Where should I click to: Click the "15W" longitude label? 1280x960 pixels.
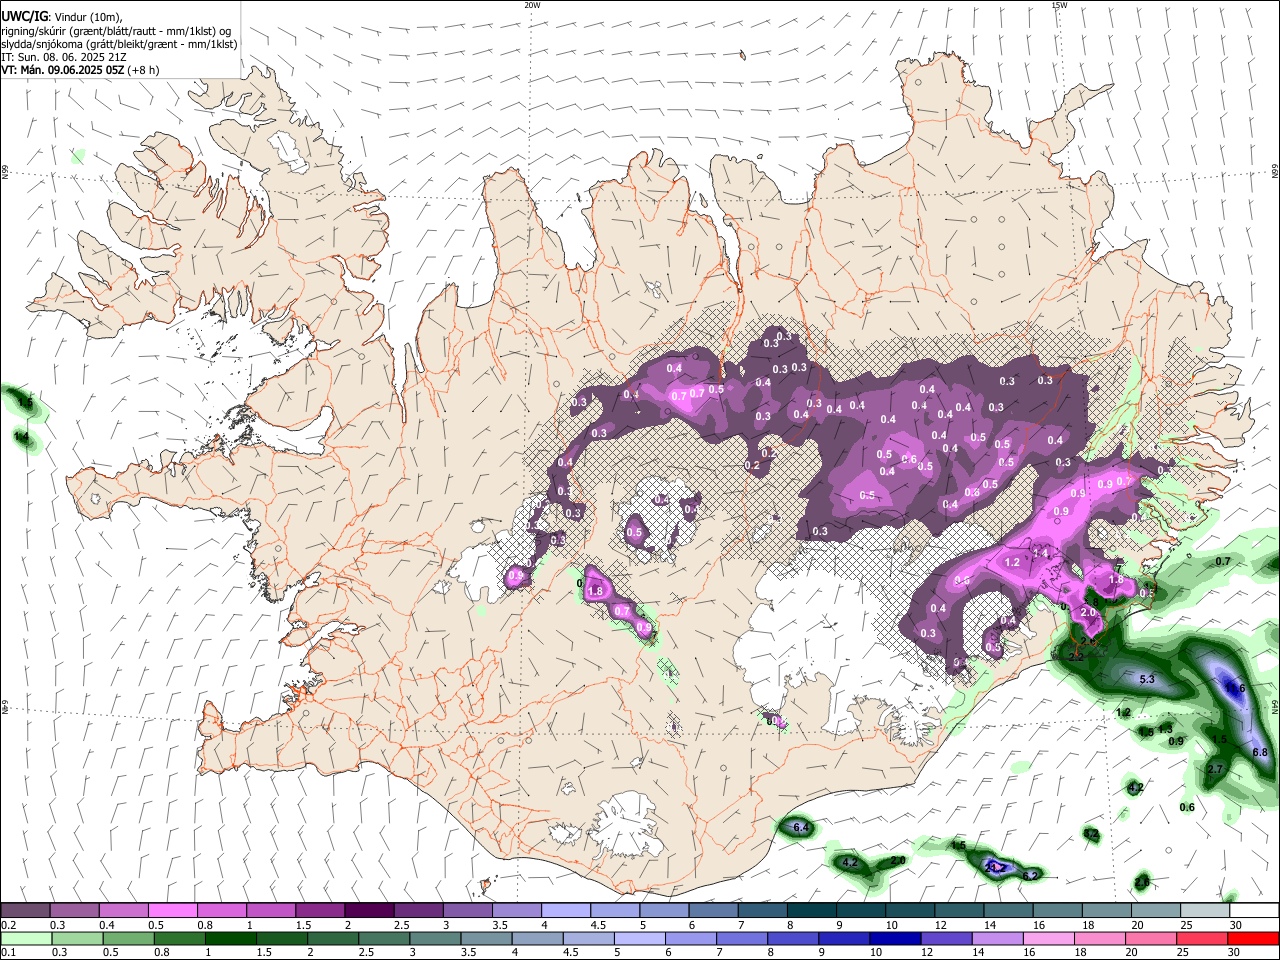1059,5
